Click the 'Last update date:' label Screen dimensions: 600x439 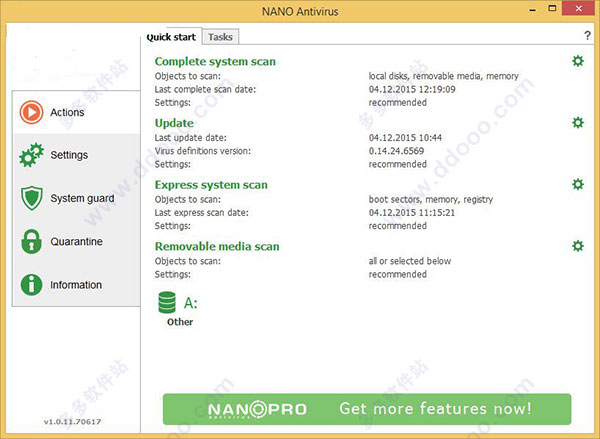pos(191,137)
